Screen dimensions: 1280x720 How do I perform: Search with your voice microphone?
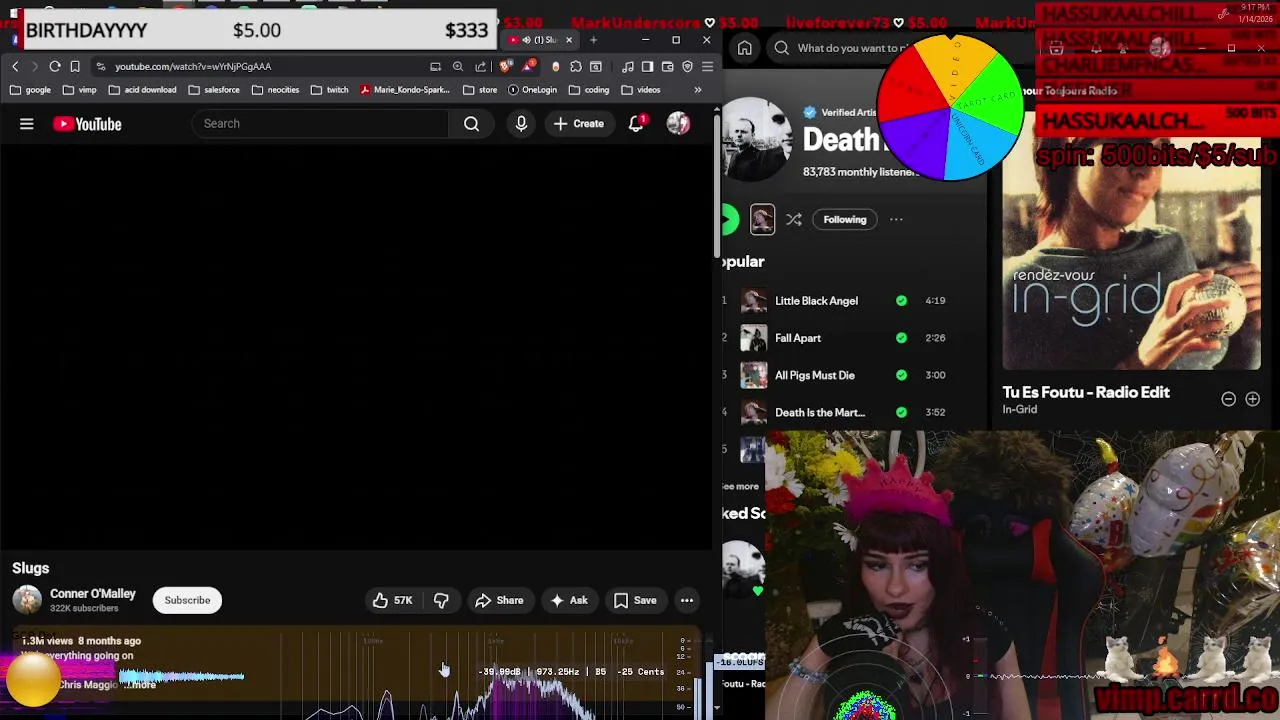pos(521,124)
